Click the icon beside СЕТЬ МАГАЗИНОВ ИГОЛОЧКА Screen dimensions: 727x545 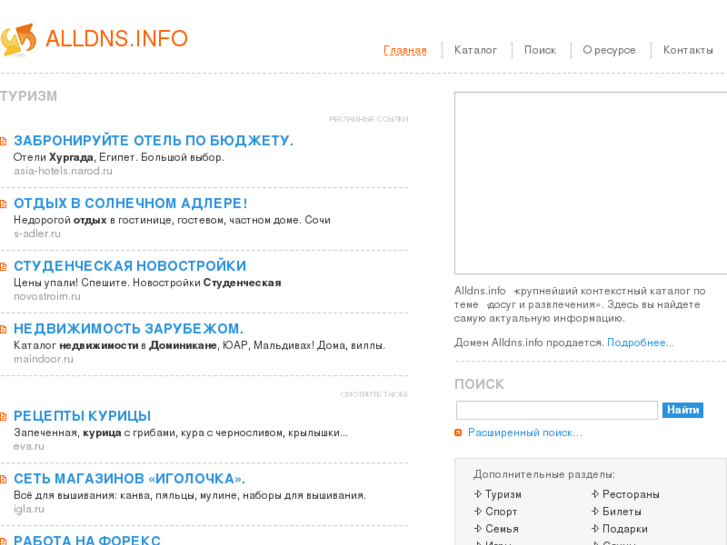(3, 479)
